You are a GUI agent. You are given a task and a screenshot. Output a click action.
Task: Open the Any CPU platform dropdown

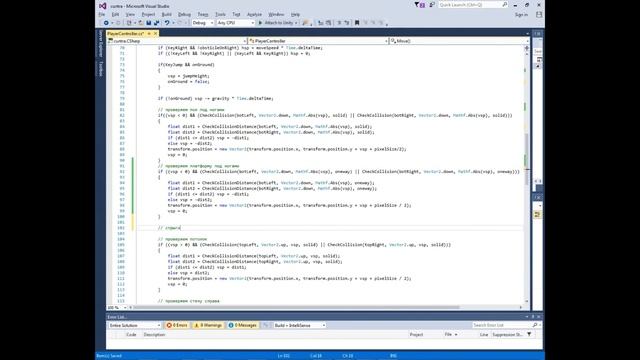[x=236, y=23]
